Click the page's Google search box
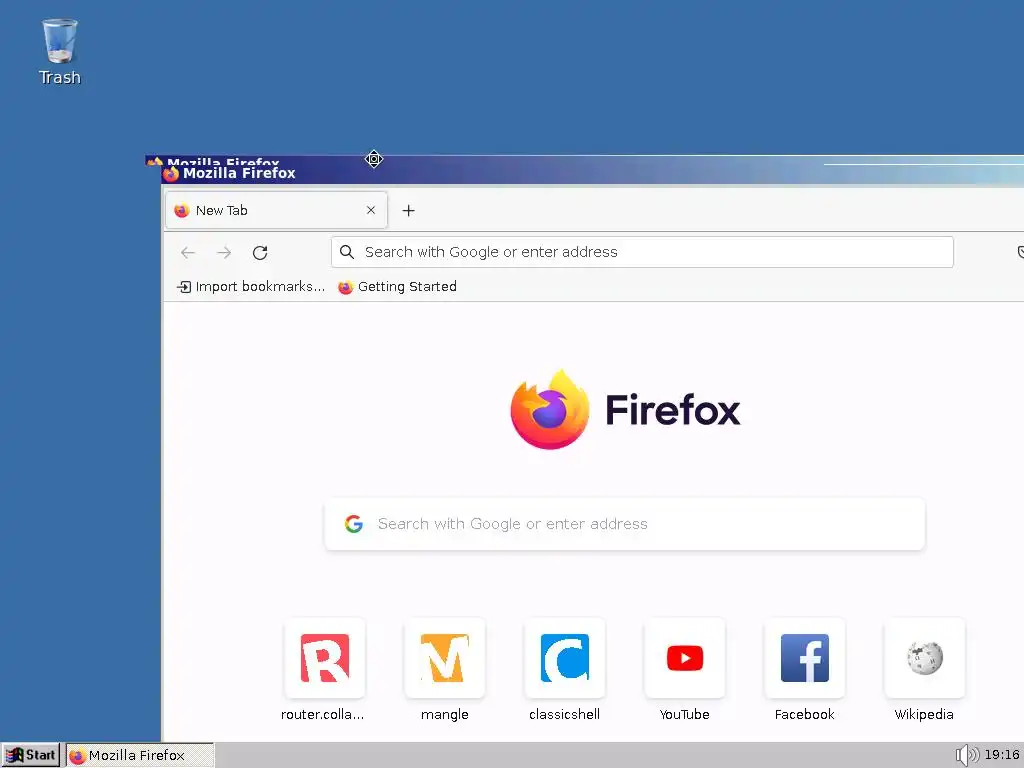 coord(625,524)
